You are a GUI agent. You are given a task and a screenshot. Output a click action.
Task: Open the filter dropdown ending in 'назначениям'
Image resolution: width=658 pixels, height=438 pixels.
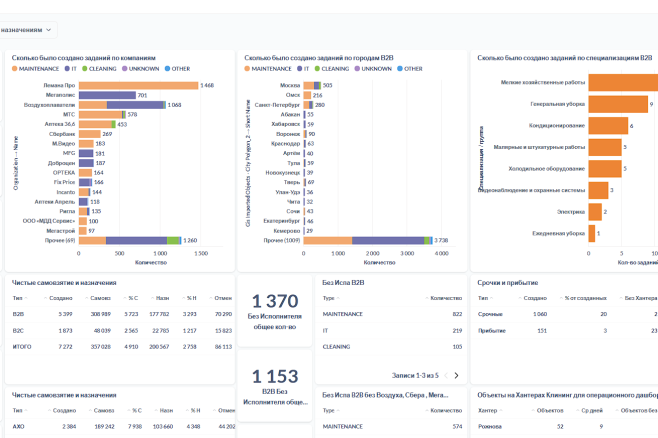(x=26, y=30)
